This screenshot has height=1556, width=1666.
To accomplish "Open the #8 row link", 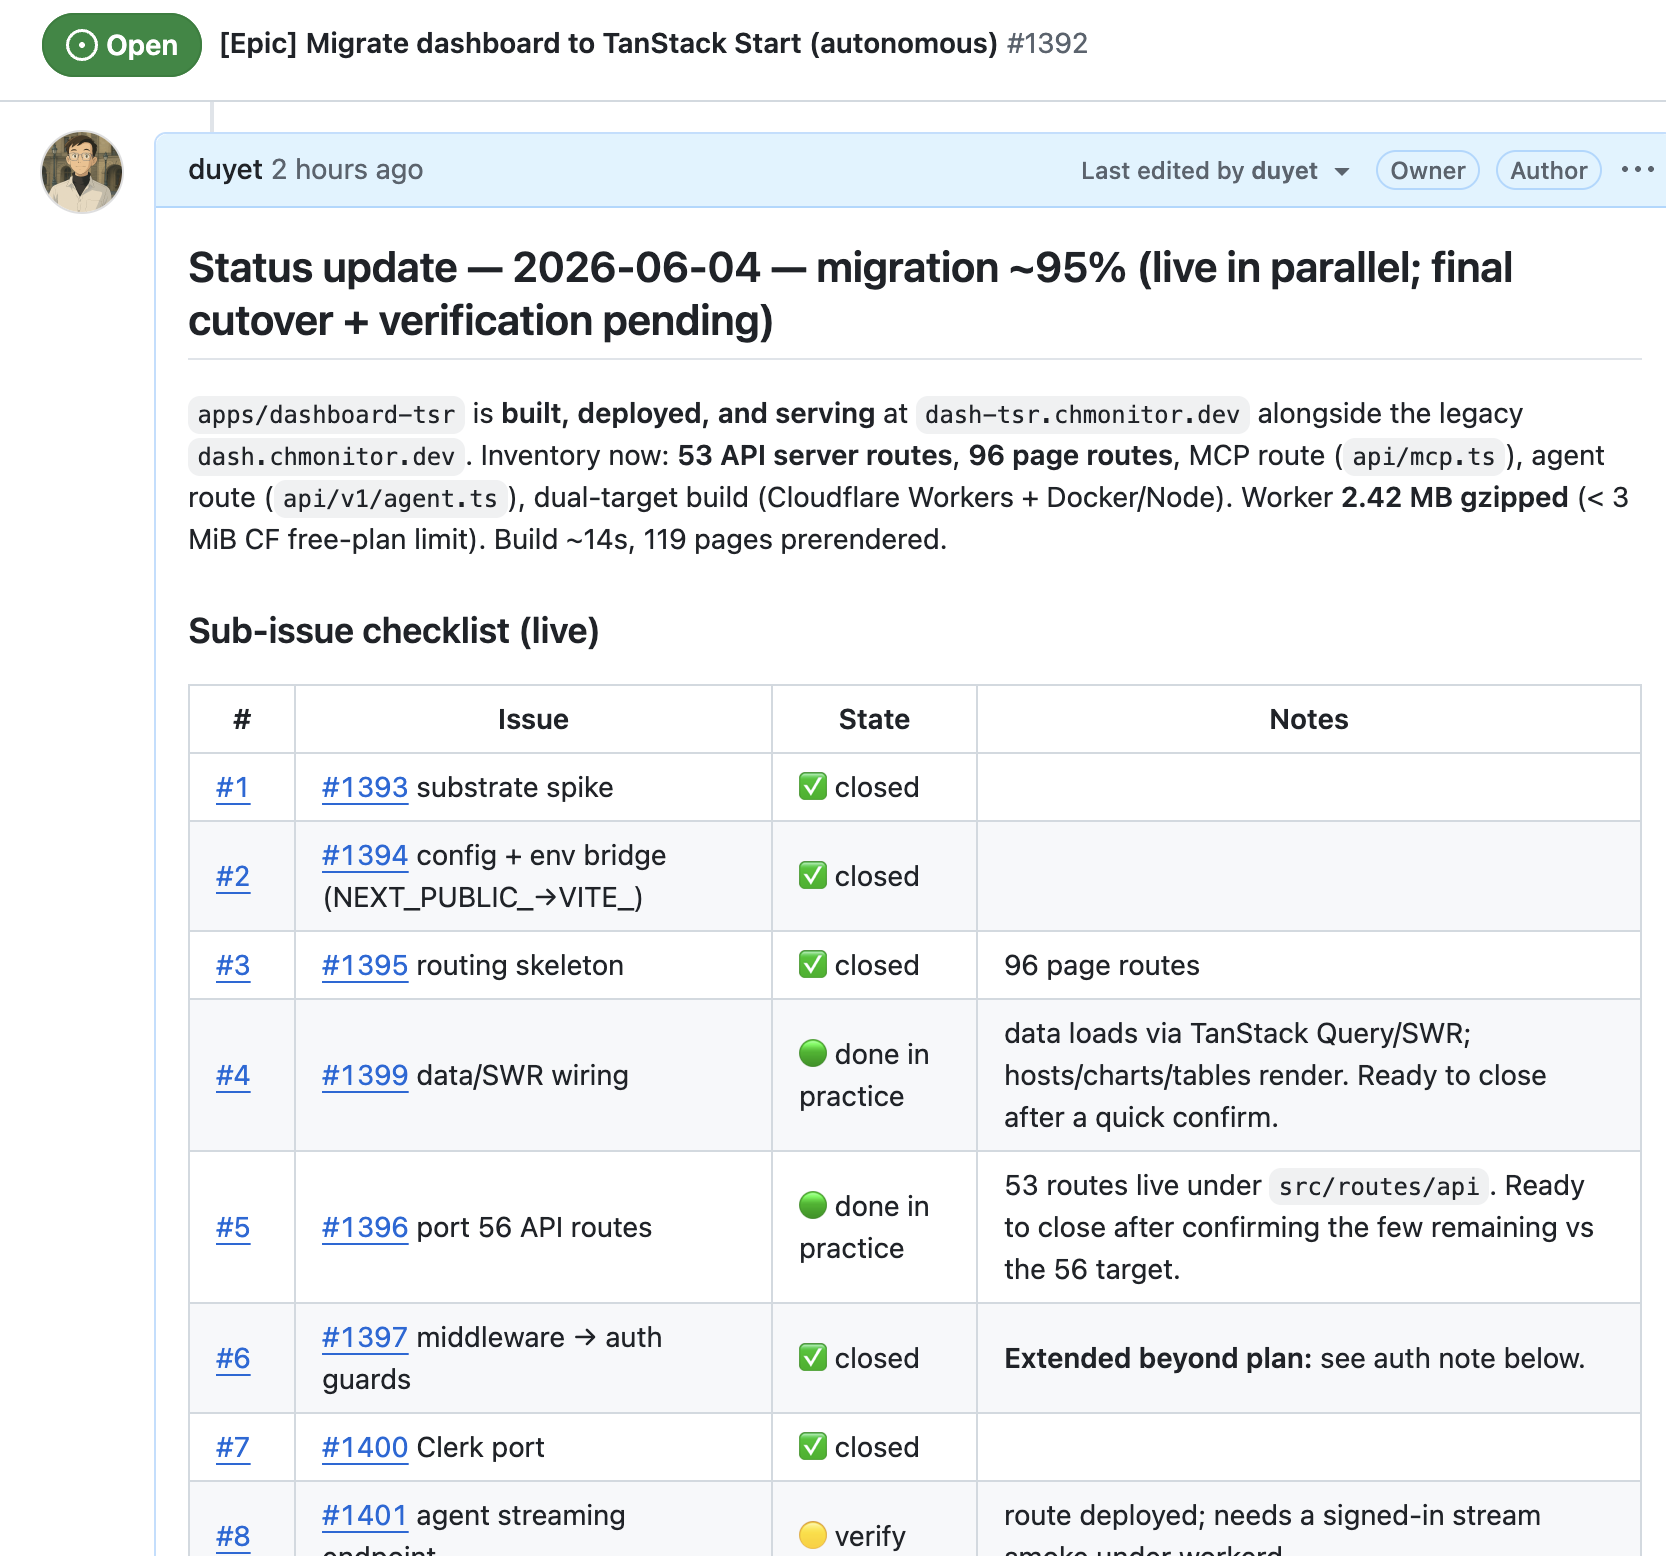I will point(233,1537).
